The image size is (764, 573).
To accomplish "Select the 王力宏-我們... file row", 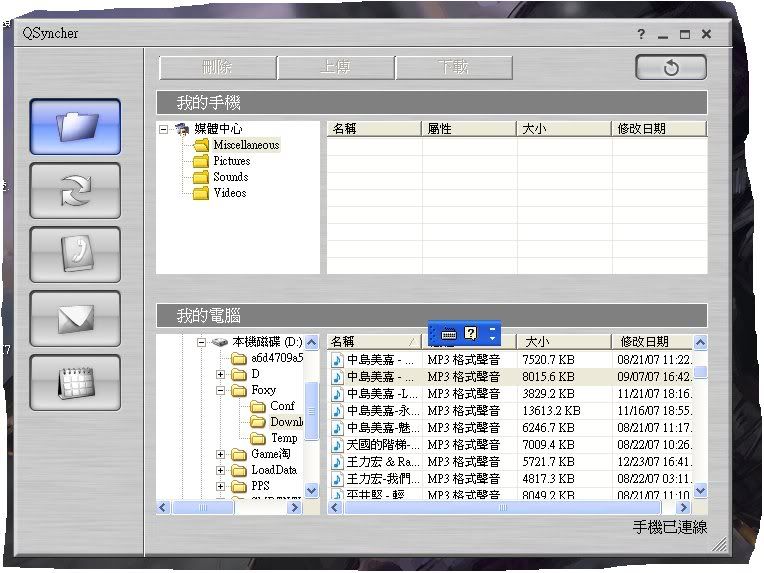I will [511, 479].
